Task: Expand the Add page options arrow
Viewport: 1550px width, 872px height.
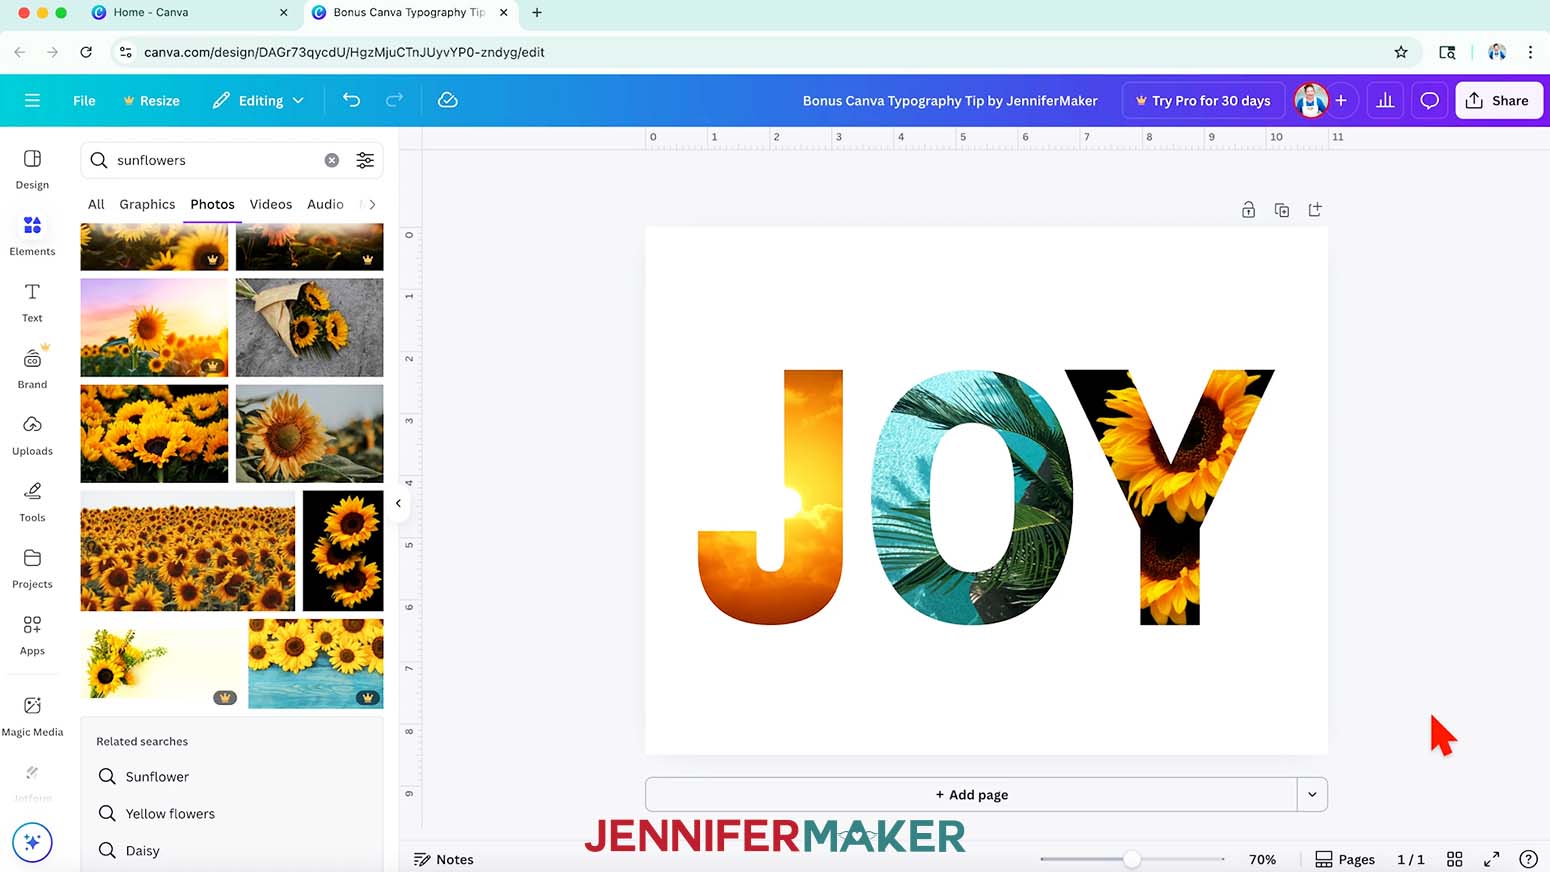Action: [x=1312, y=795]
